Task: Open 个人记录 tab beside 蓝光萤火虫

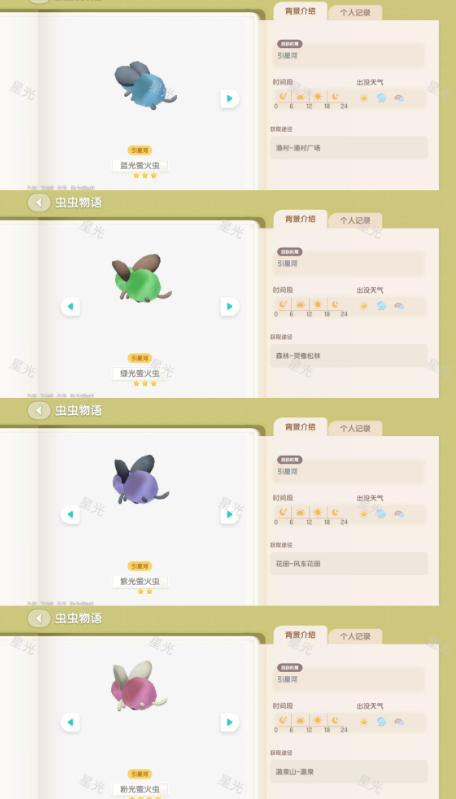Action: click(355, 13)
